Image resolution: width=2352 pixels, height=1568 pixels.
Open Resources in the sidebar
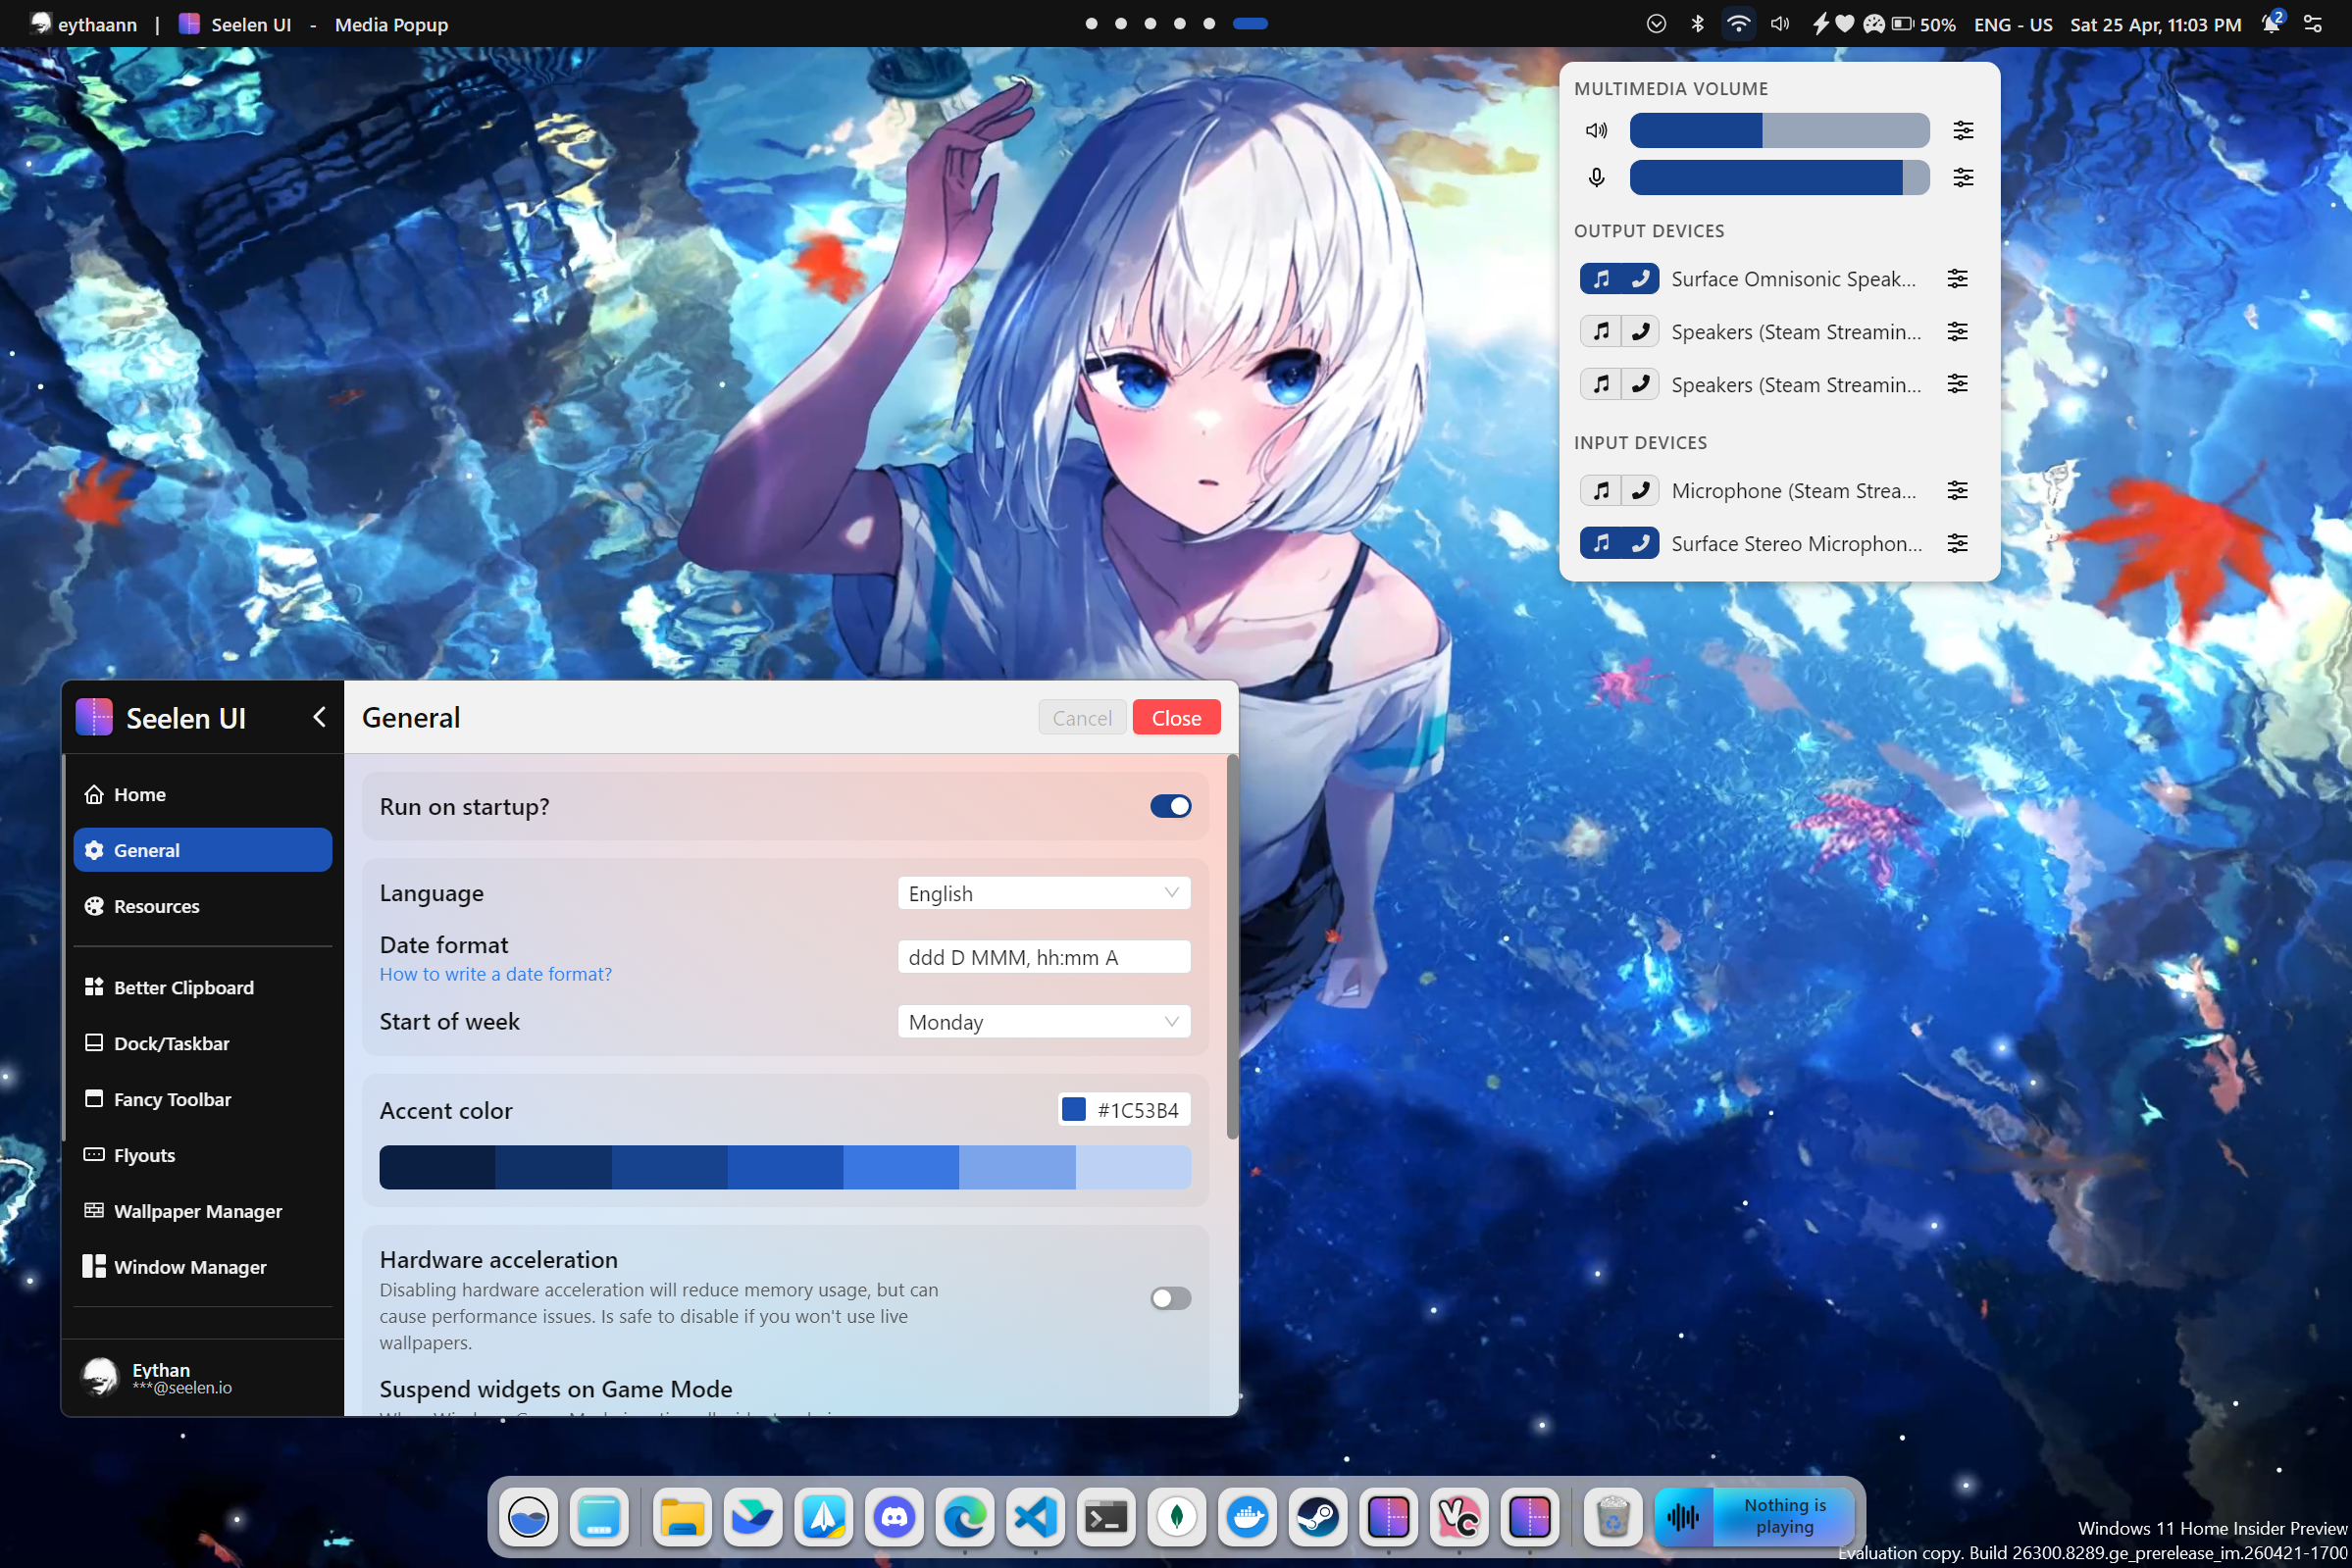click(203, 906)
